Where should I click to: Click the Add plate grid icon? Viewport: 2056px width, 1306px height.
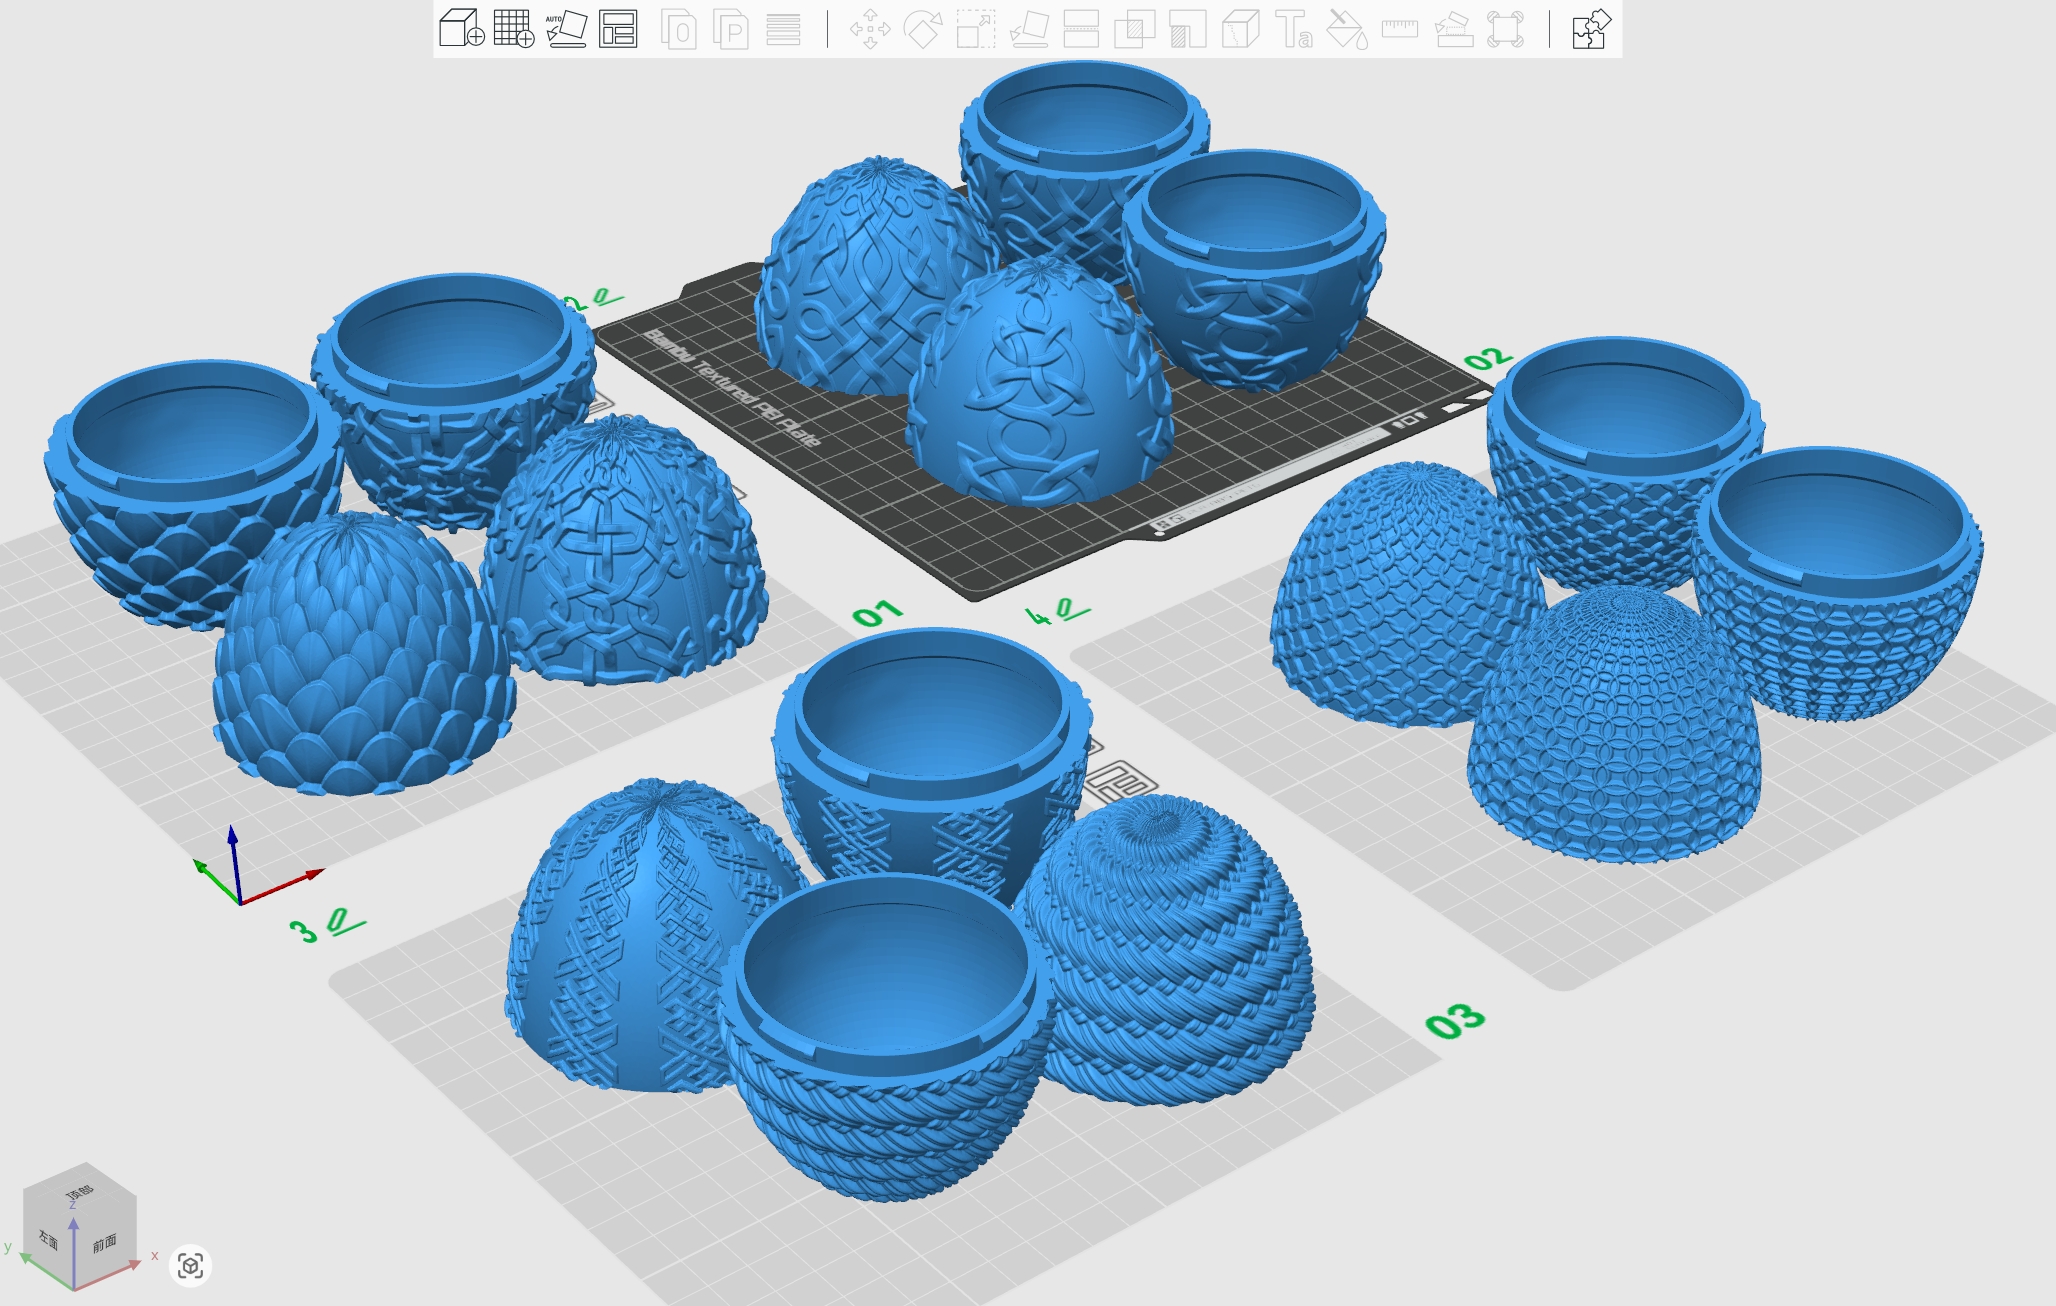[514, 28]
